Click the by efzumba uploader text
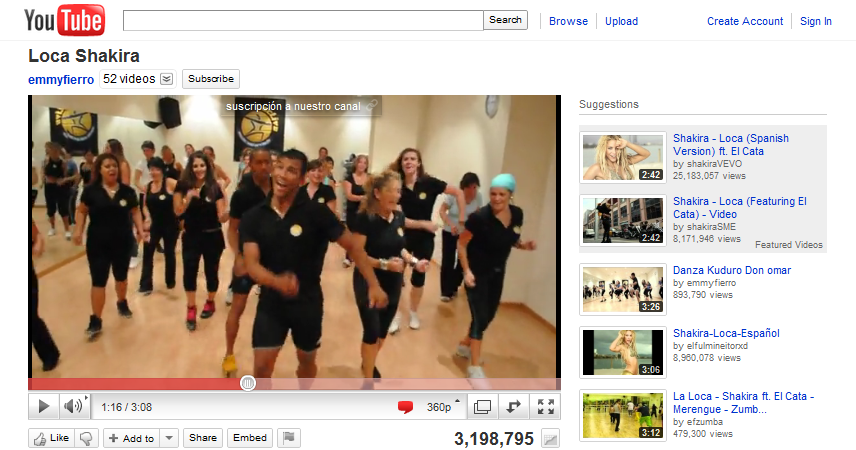The width and height of the screenshot is (856, 450). tap(698, 422)
